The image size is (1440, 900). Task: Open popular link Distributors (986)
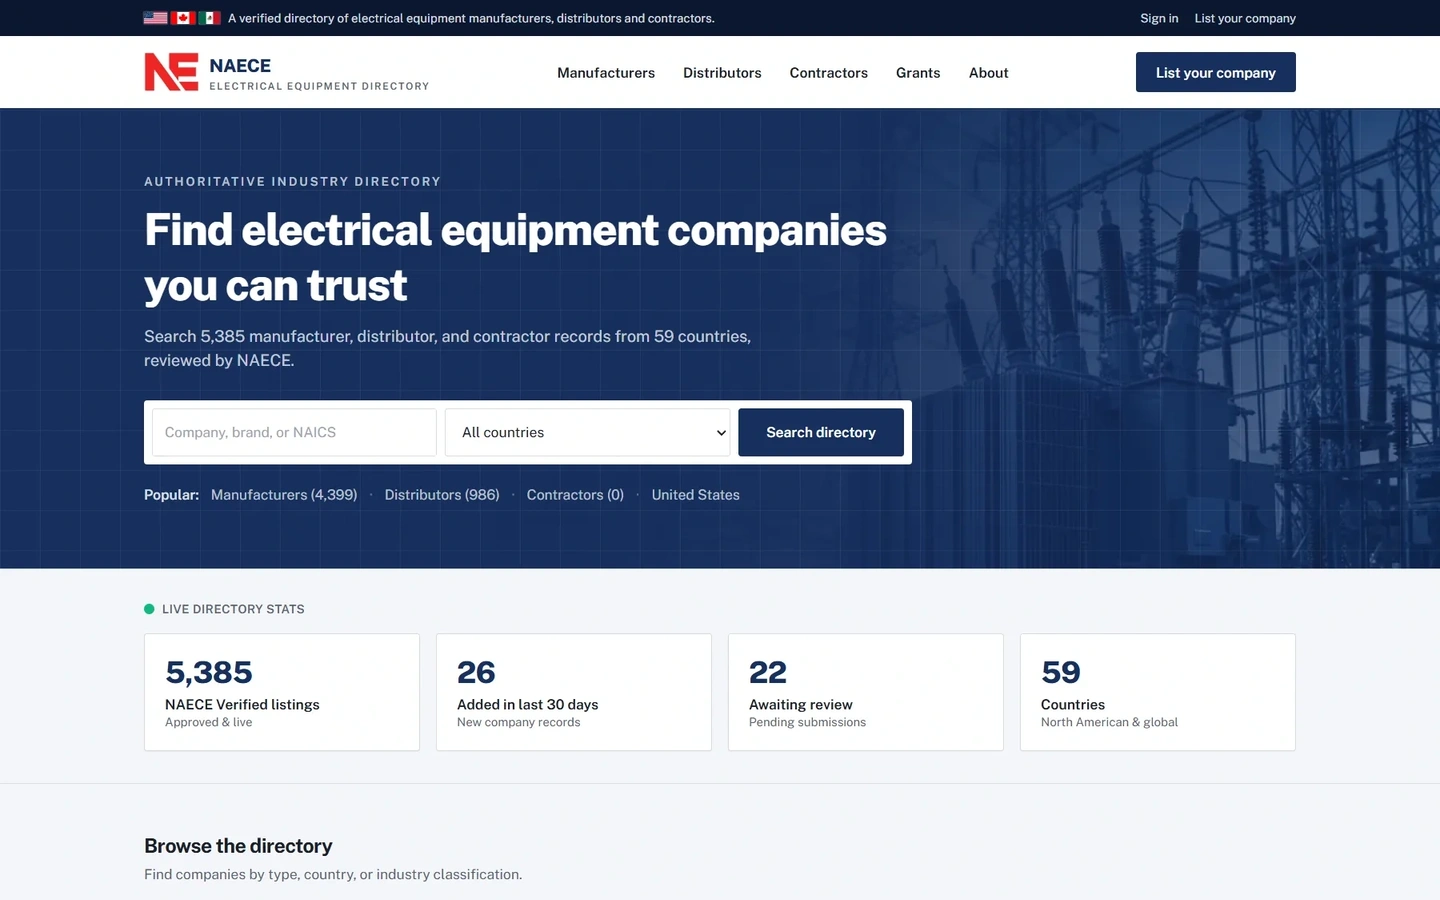pos(442,495)
